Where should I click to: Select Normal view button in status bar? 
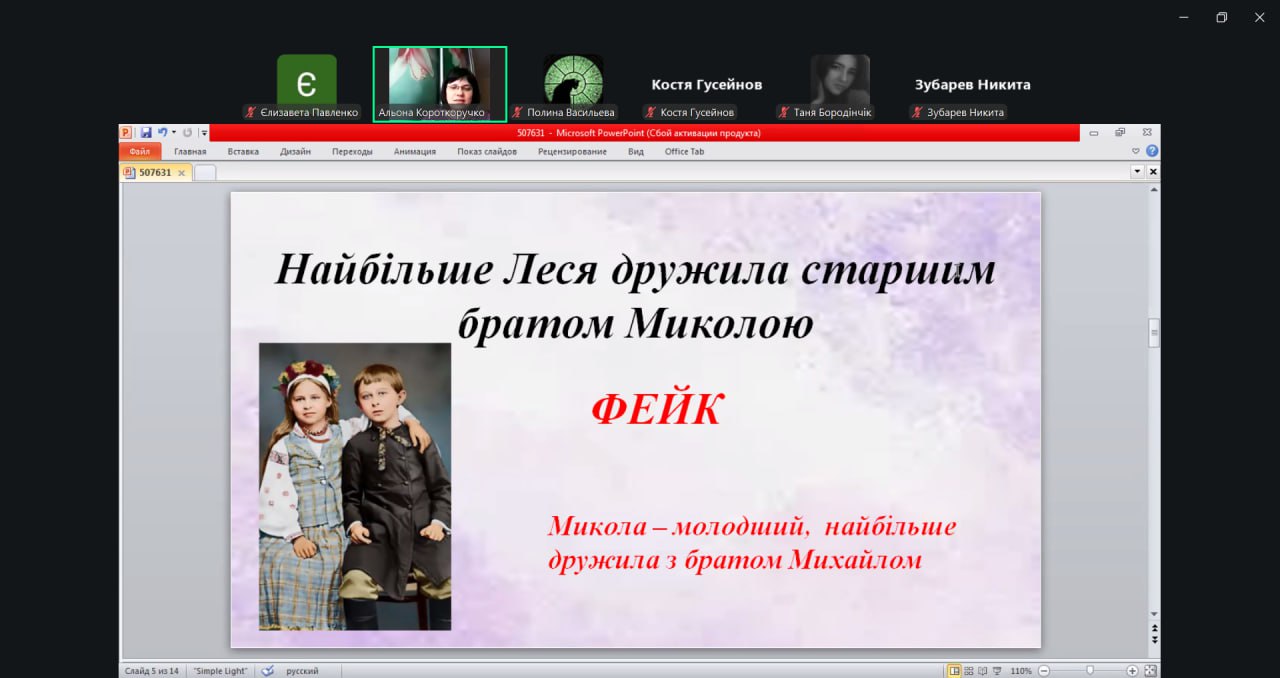pyautogui.click(x=954, y=670)
